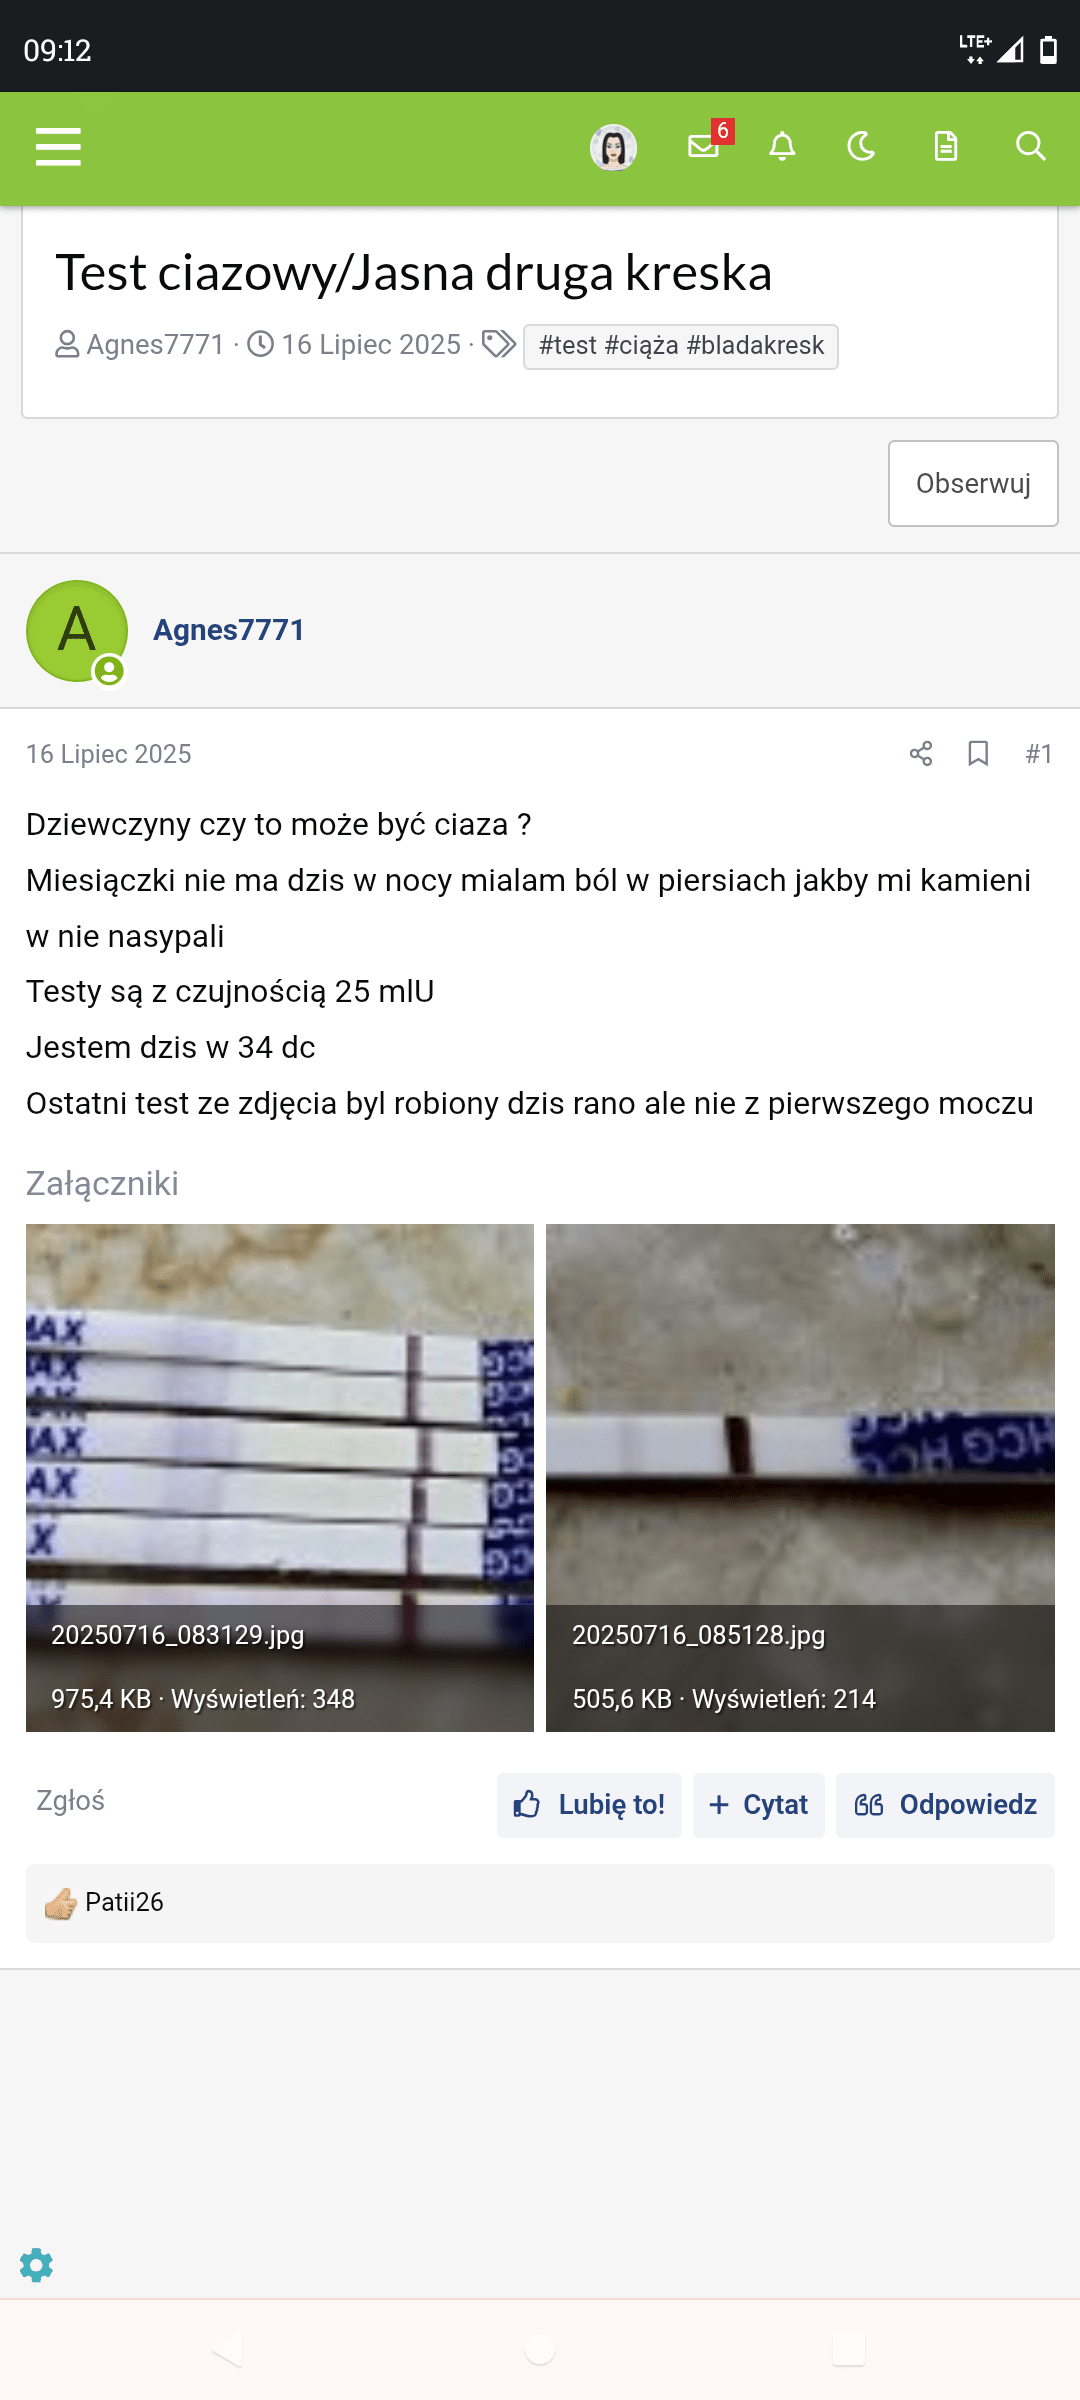Open the teal settings gear icon

coord(36,2265)
